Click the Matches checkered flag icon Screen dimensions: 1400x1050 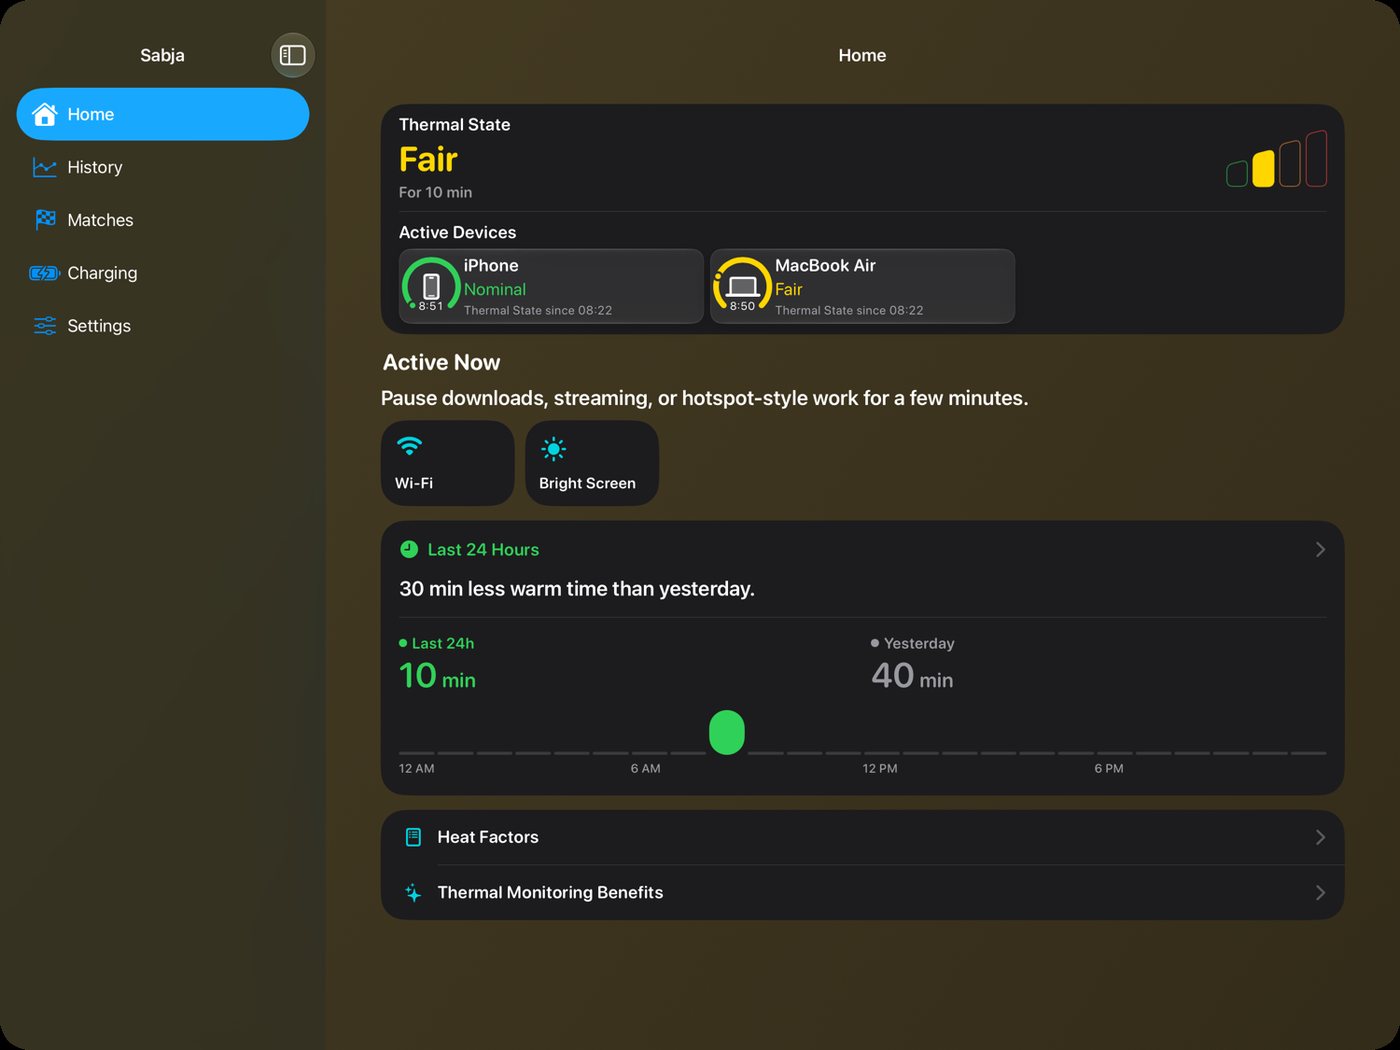point(45,220)
